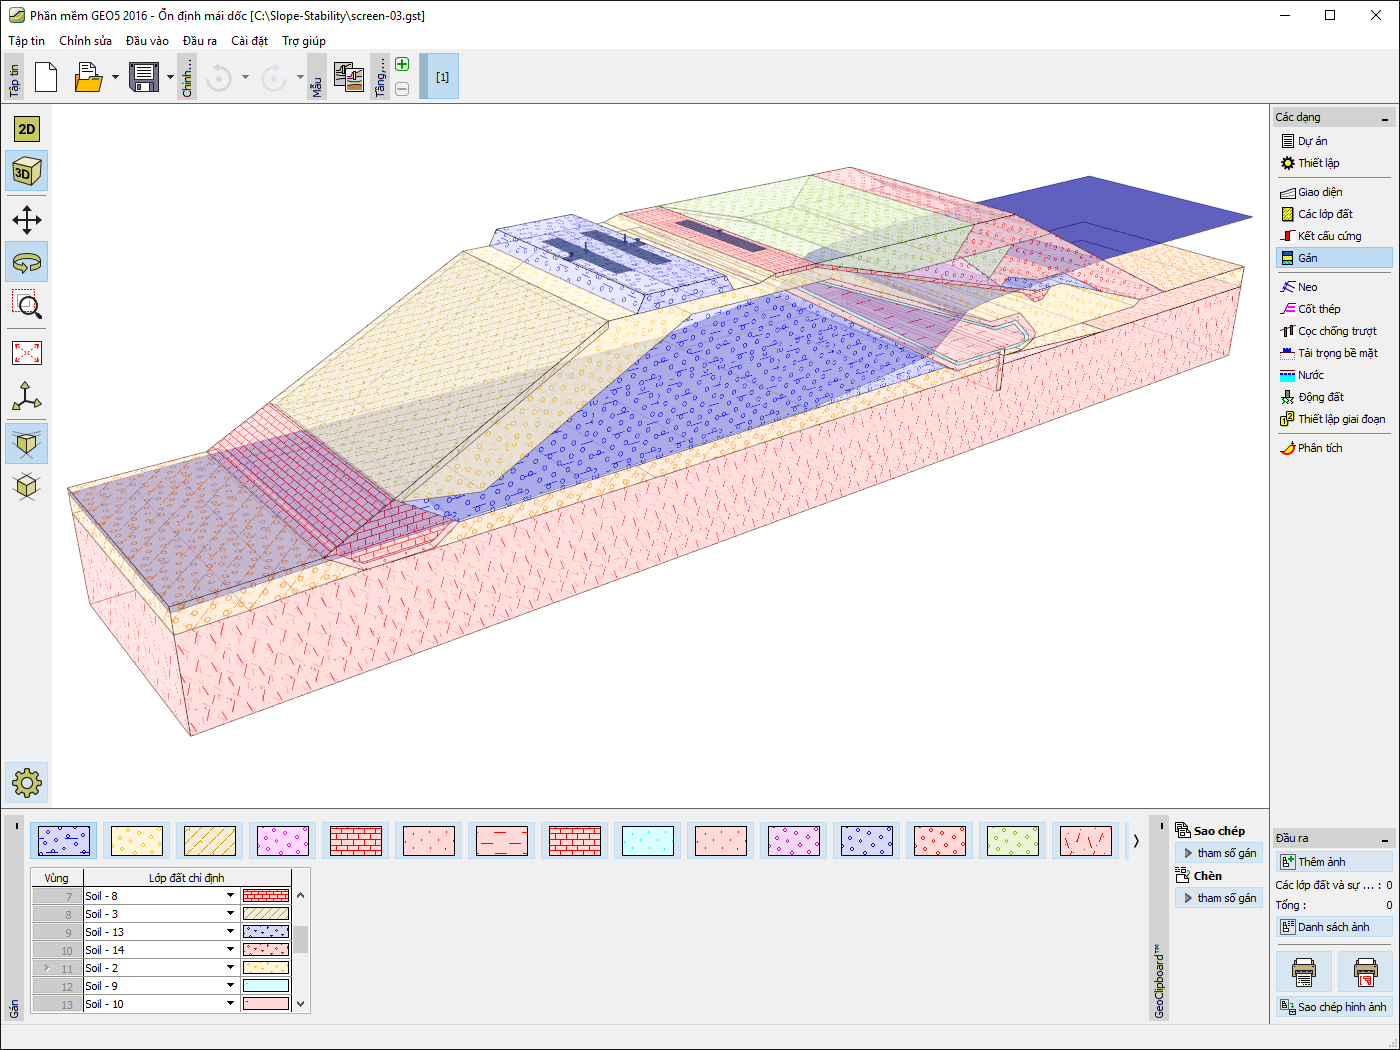The width and height of the screenshot is (1400, 1050).
Task: Switch to 3D view mode
Action: point(27,172)
